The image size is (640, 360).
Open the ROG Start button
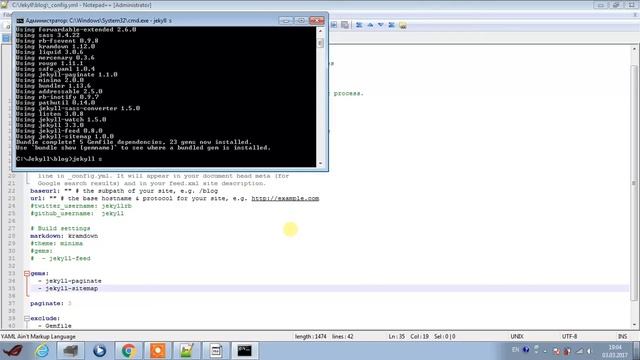13,351
